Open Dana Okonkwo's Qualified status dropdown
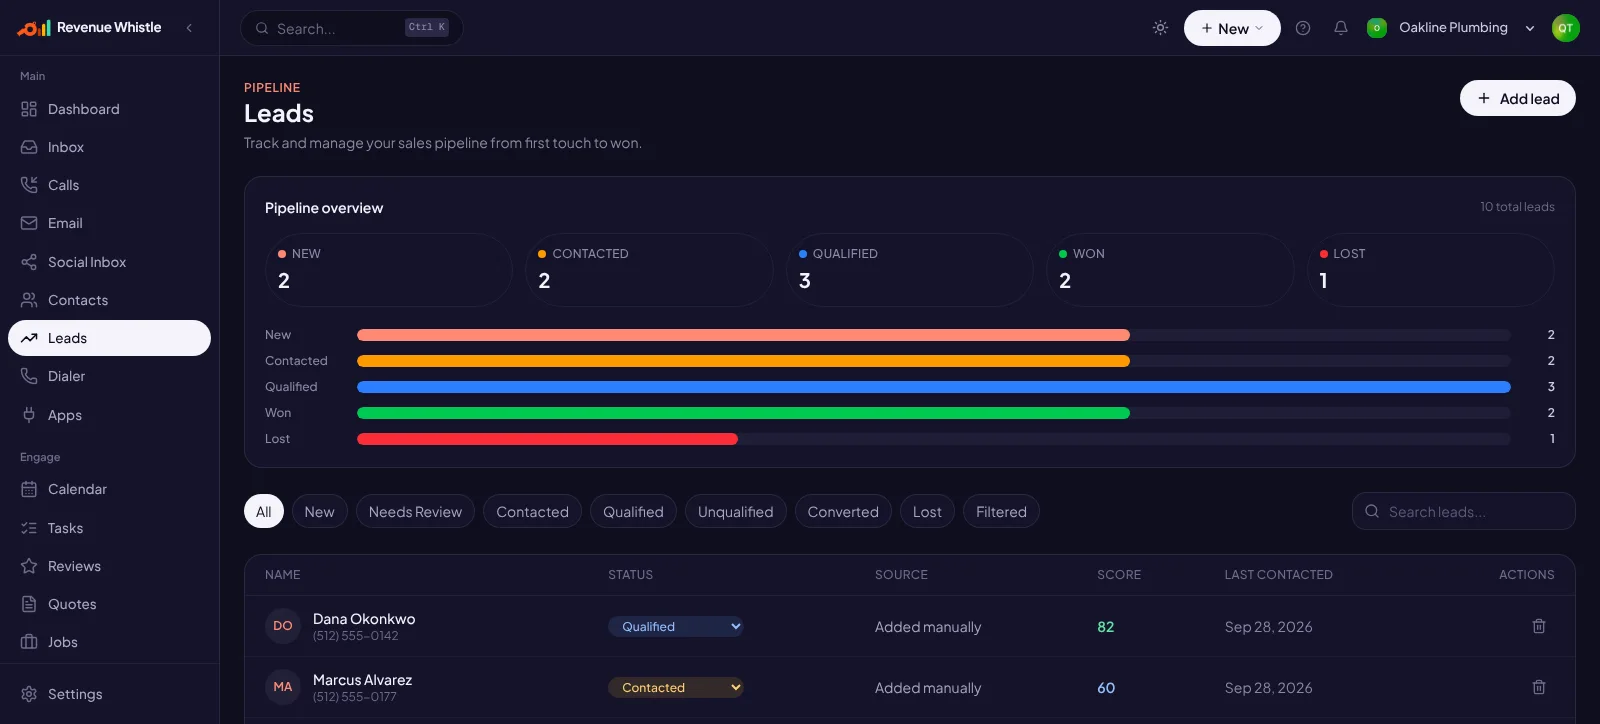This screenshot has width=1600, height=724. click(676, 627)
